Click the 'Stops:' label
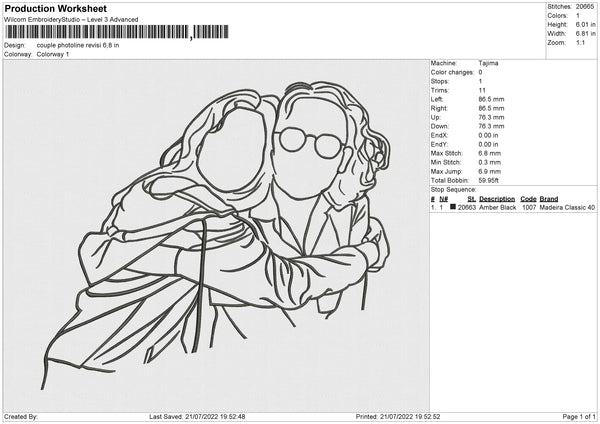The image size is (600, 424). click(x=440, y=82)
